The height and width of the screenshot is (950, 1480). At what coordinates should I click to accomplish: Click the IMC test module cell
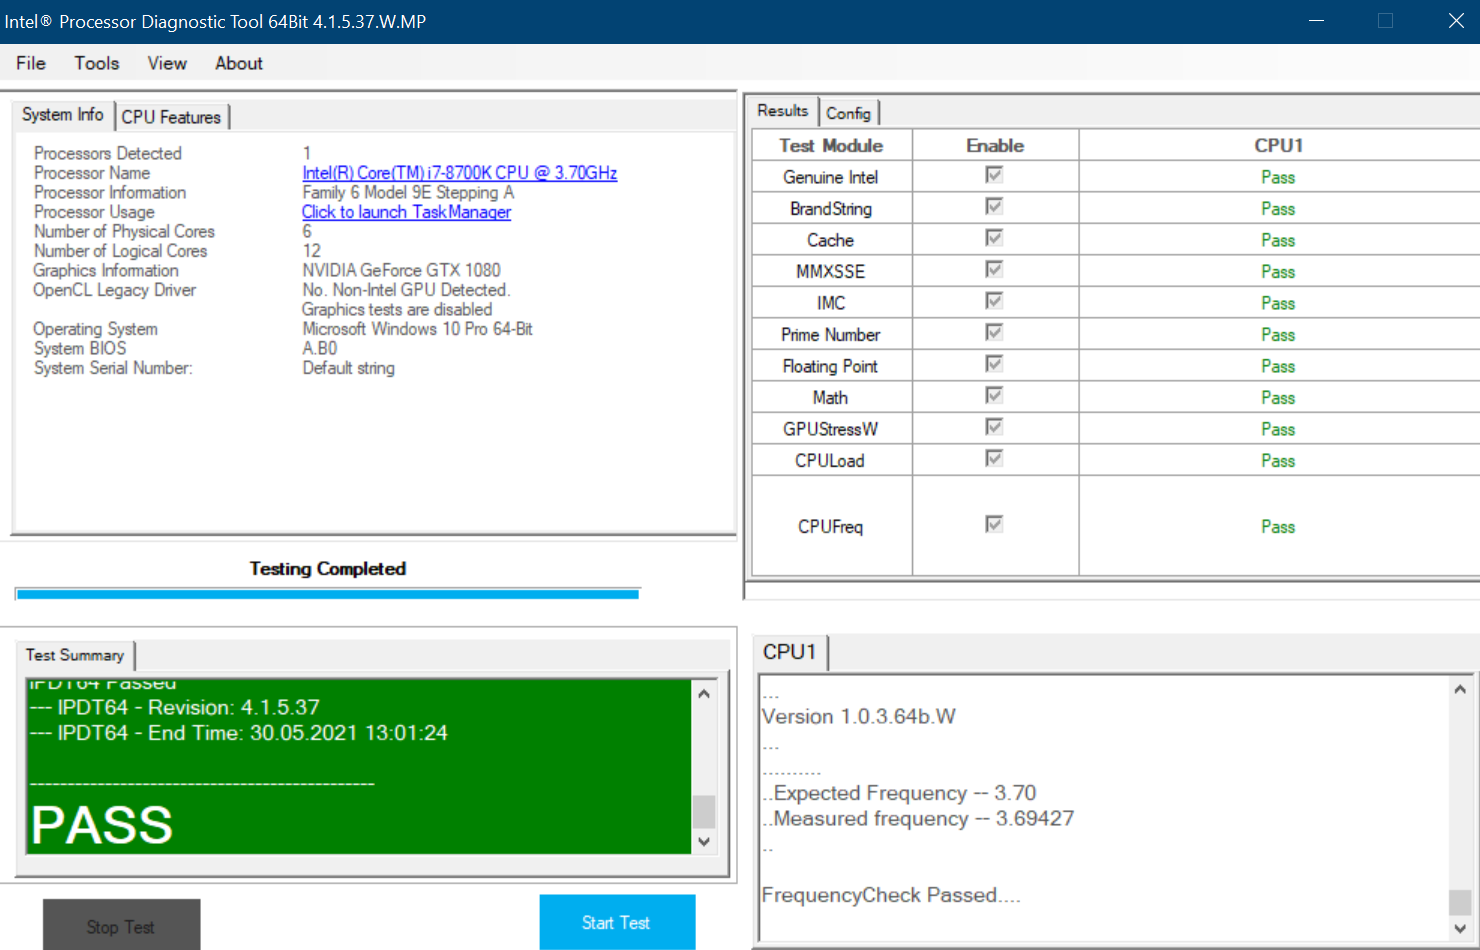[831, 303]
